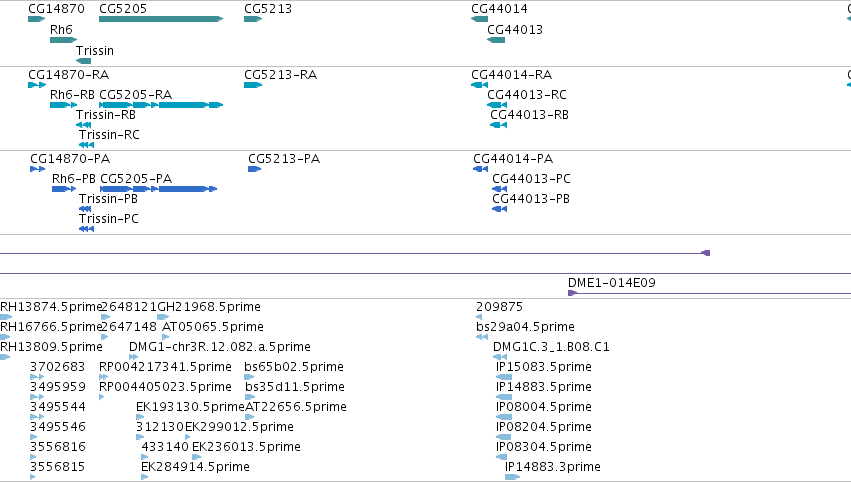851x482 pixels.
Task: Click the EK284914.5prime EST arrow
Action: click(144, 477)
